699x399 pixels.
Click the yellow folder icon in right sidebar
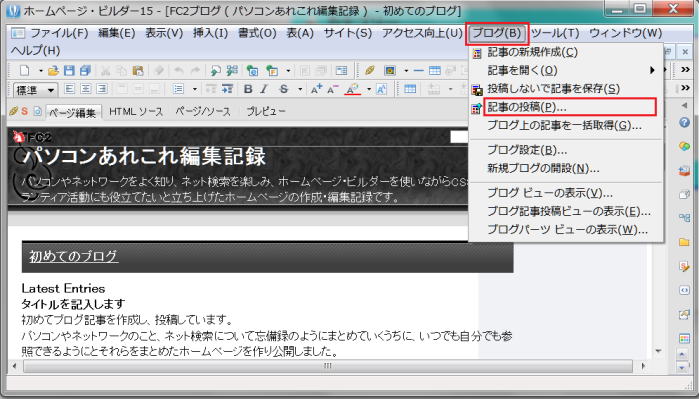pyautogui.click(x=684, y=242)
